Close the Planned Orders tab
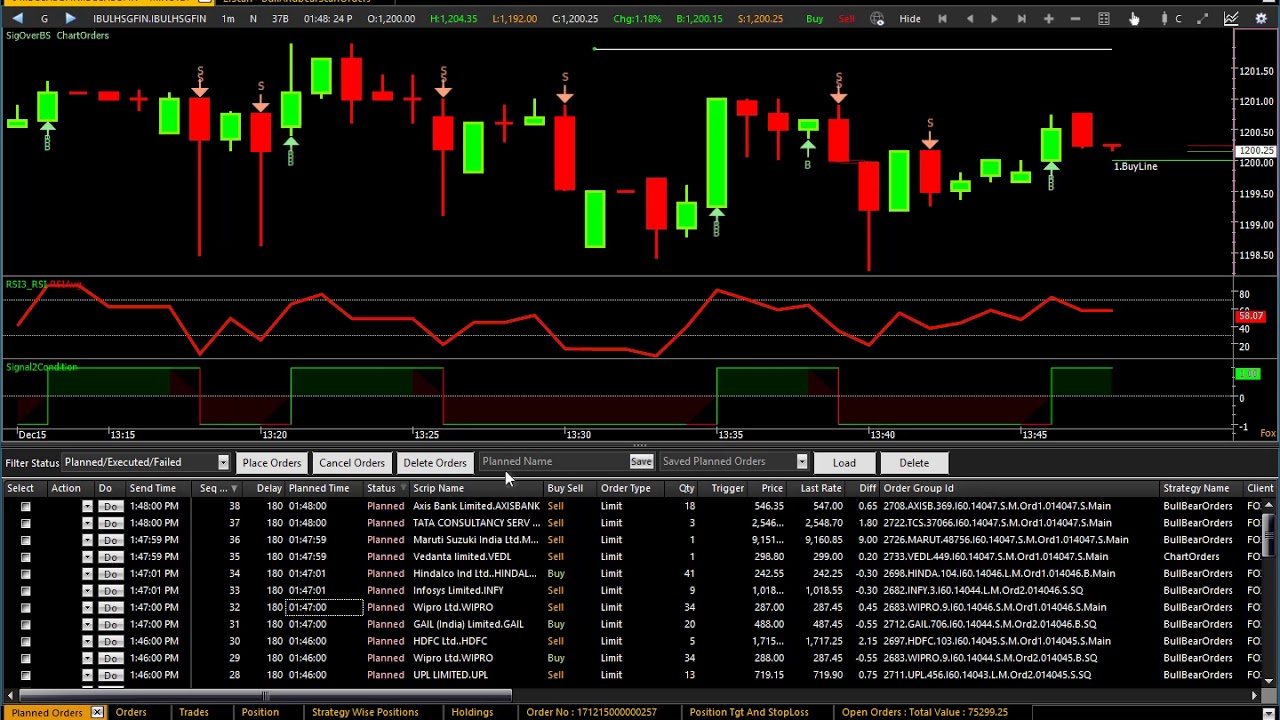Viewport: 1280px width, 720px height. 97,712
